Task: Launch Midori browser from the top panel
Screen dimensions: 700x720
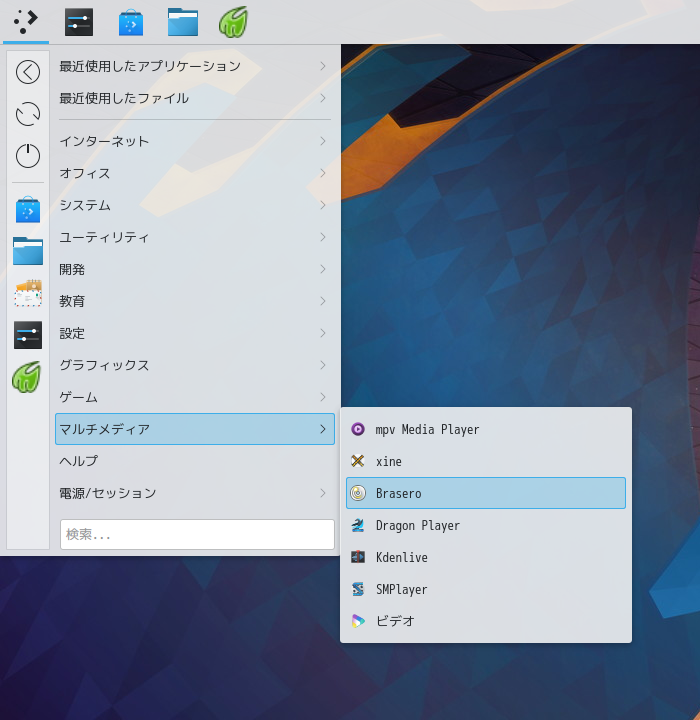Action: click(x=233, y=22)
